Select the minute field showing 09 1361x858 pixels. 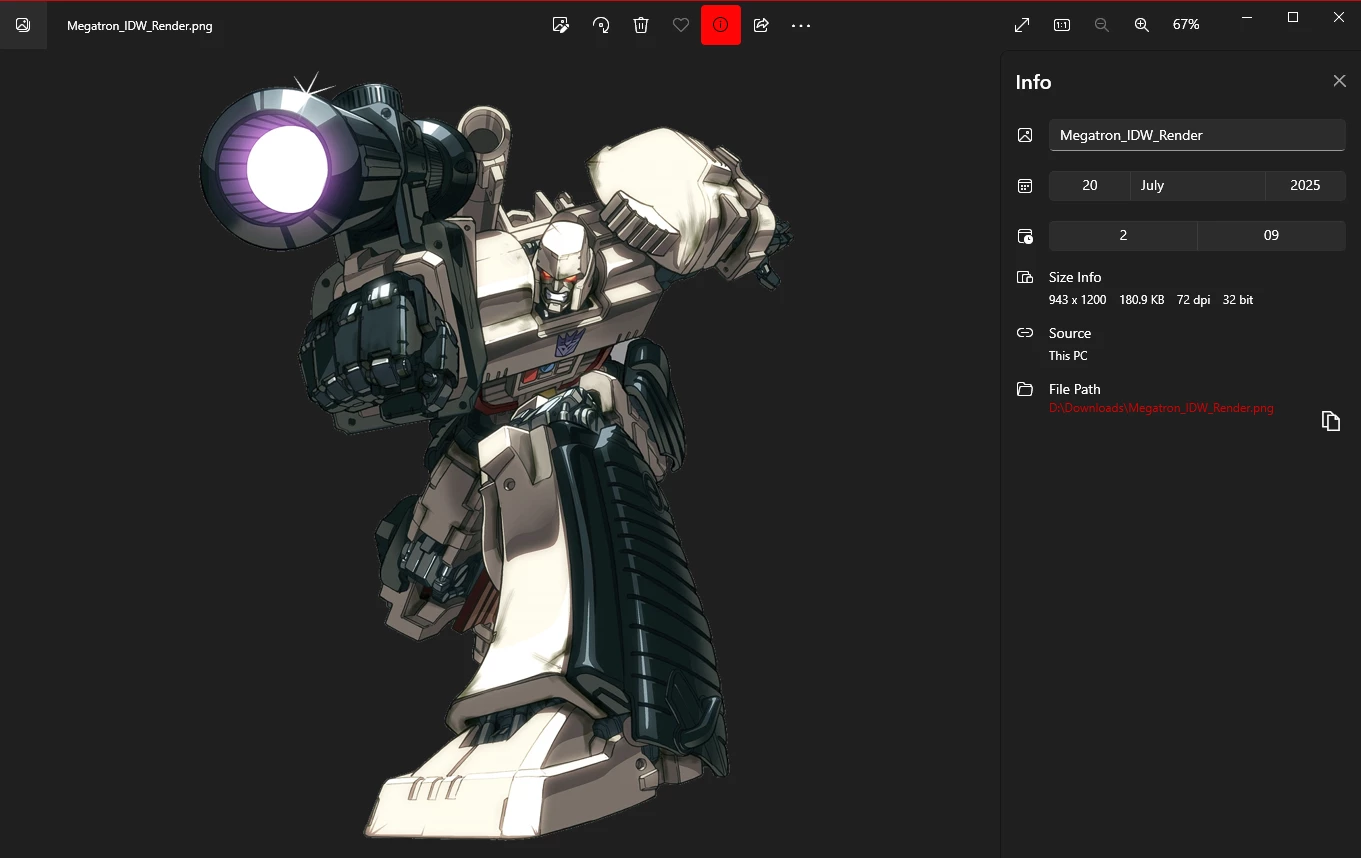coord(1271,235)
